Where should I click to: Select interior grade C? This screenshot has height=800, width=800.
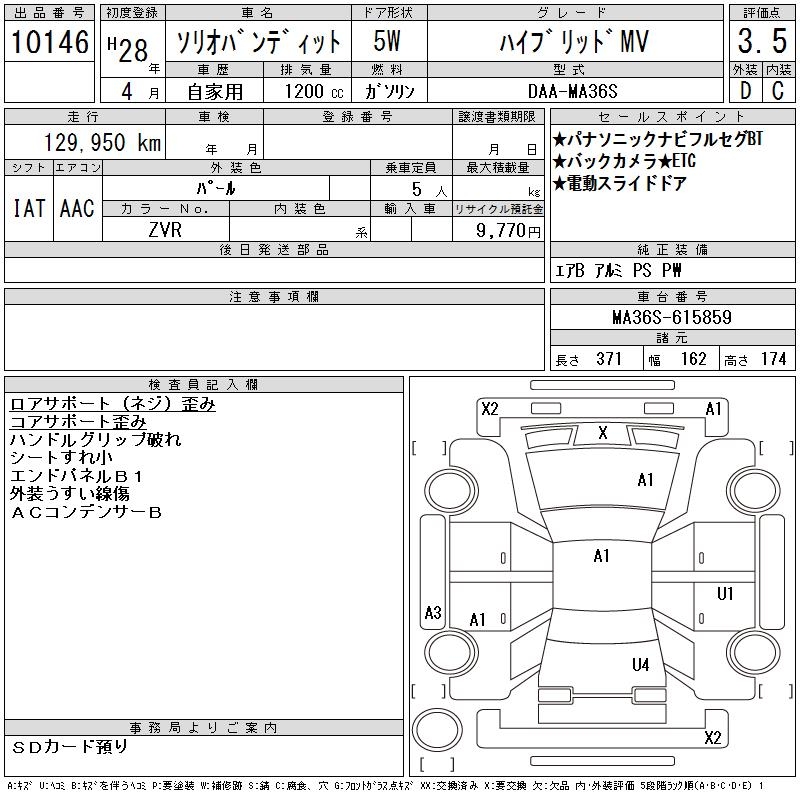tap(778, 91)
